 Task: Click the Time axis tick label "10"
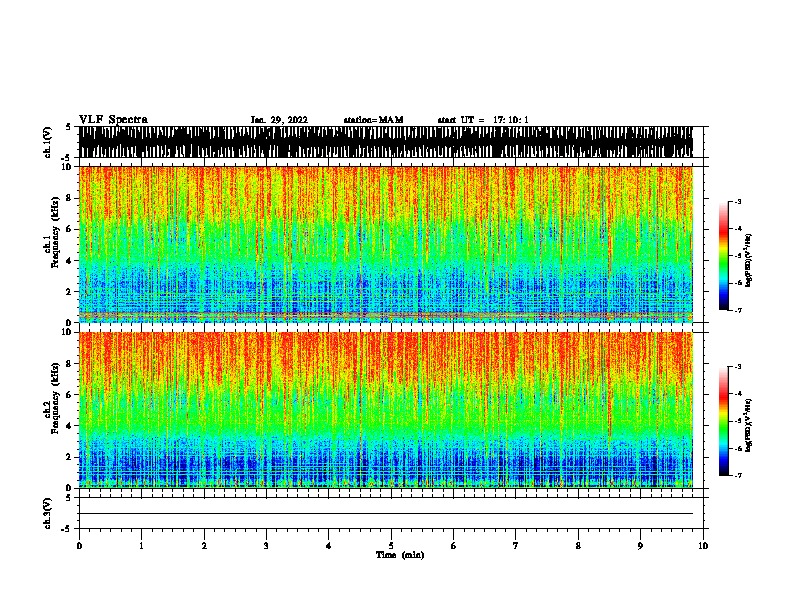[x=703, y=546]
